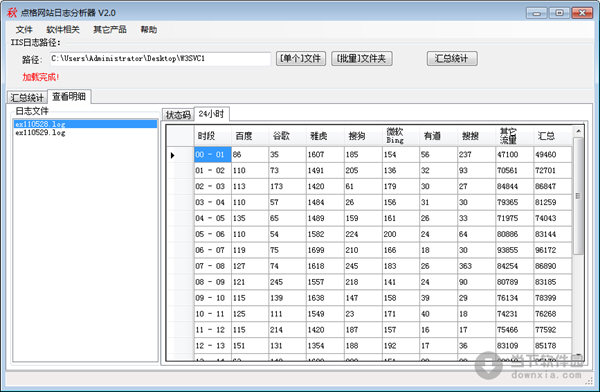Select the 01 - 02 time period cell

[212, 170]
